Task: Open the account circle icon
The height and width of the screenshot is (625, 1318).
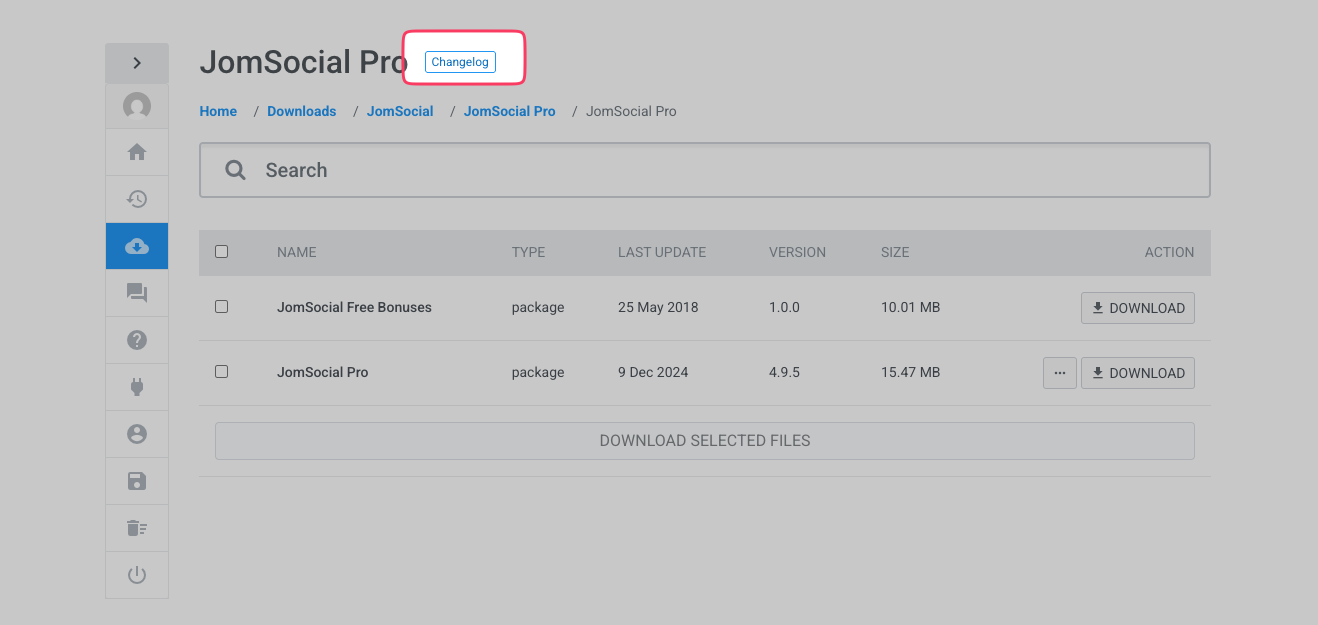Action: (x=137, y=434)
